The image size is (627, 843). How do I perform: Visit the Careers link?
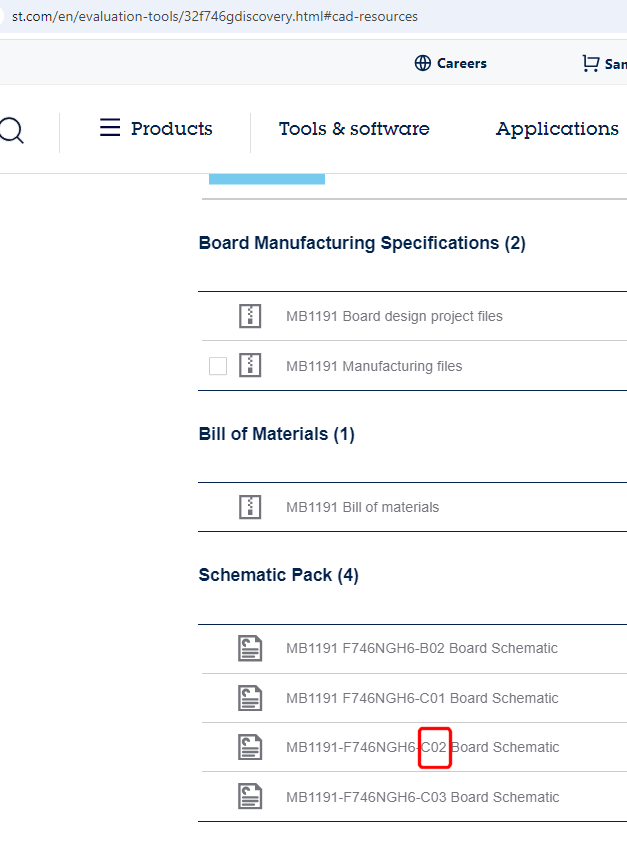tap(461, 63)
